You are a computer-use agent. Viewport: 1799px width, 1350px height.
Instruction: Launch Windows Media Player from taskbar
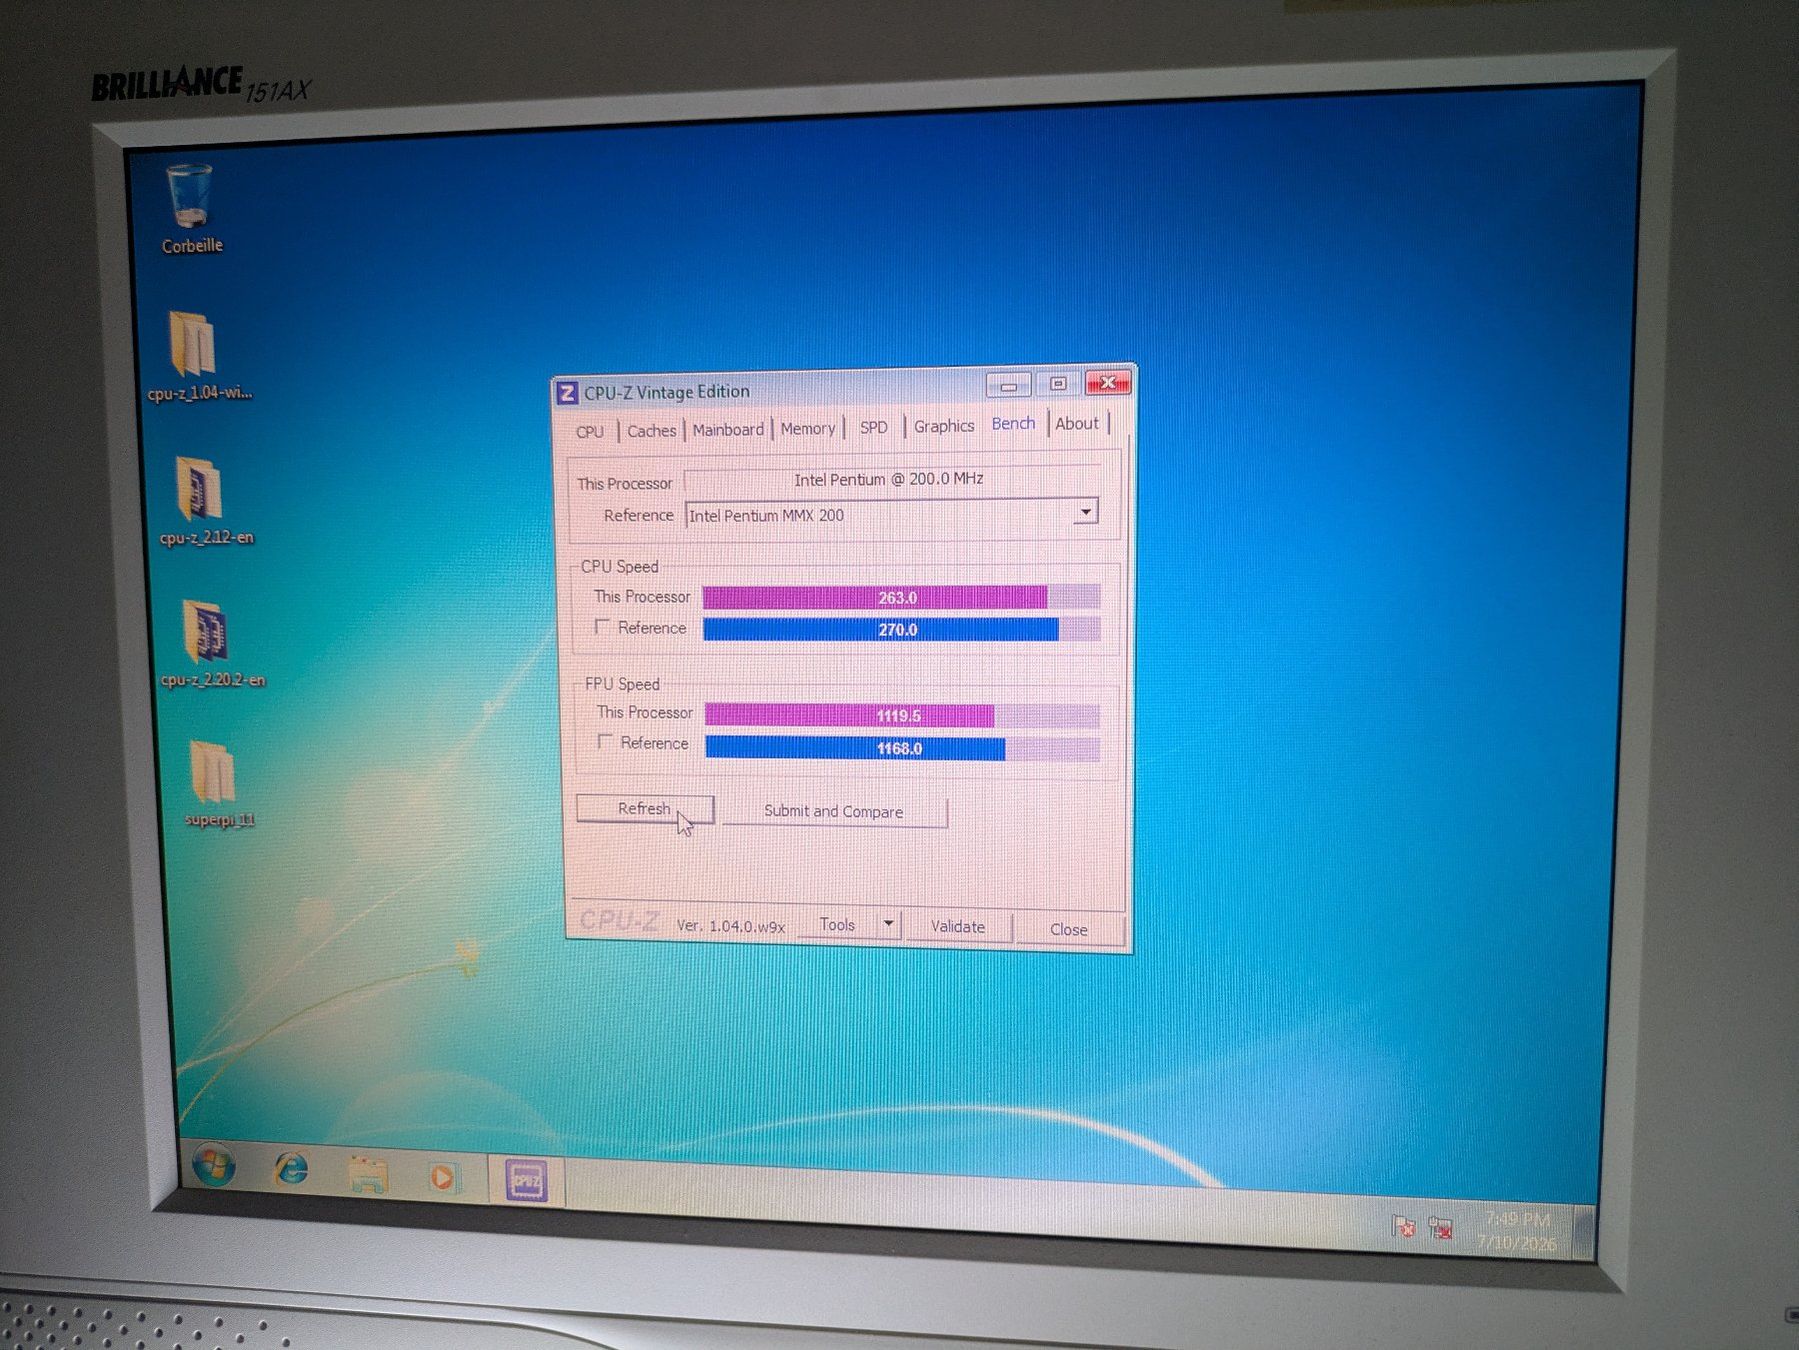[443, 1177]
